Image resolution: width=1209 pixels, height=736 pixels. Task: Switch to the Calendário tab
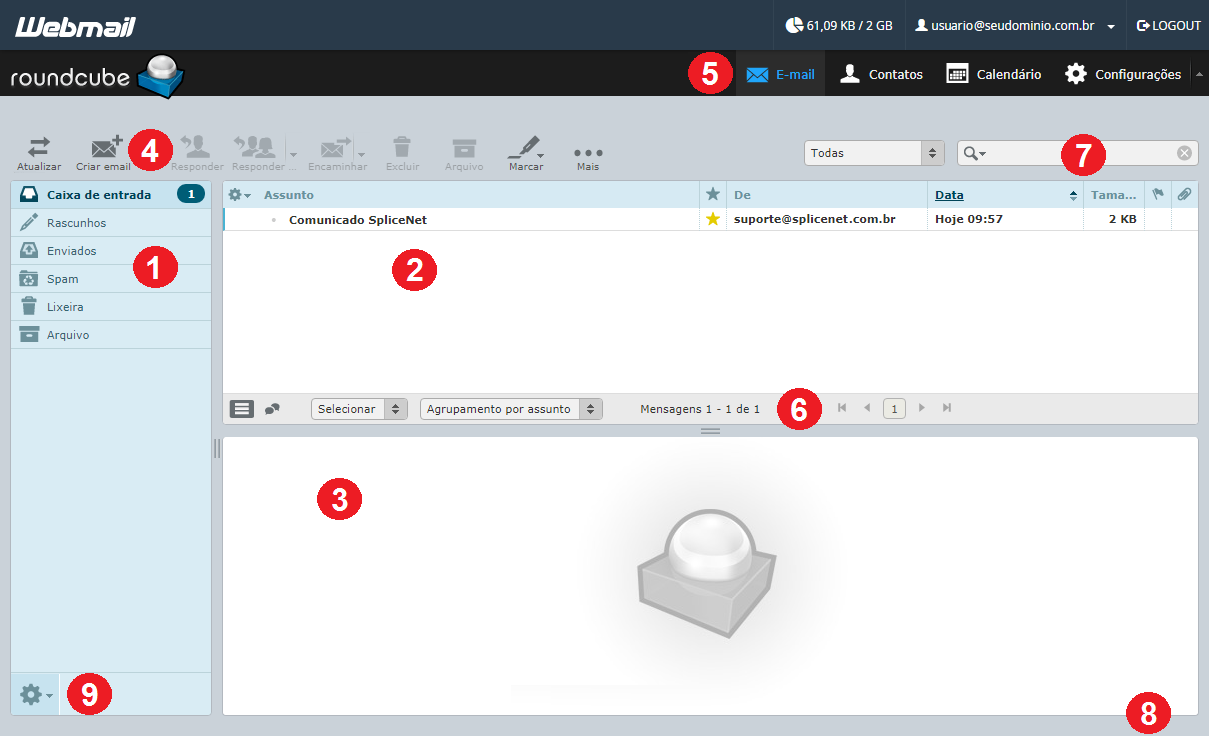(x=994, y=74)
